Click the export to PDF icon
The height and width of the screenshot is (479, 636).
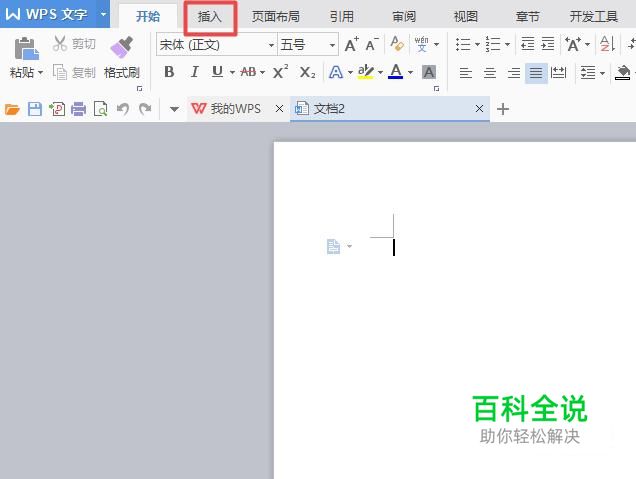pyautogui.click(x=57, y=109)
